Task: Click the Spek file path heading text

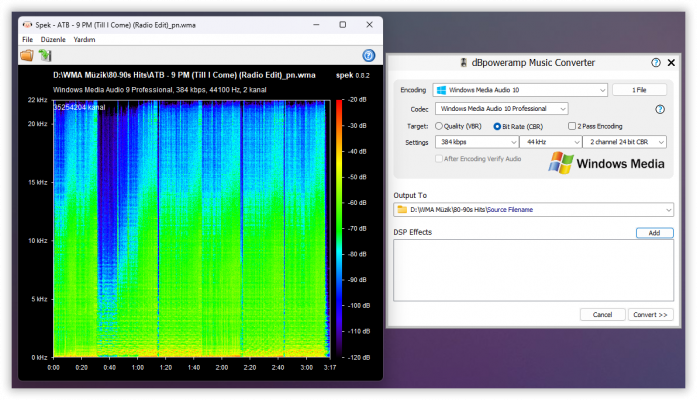Action: tap(184, 75)
